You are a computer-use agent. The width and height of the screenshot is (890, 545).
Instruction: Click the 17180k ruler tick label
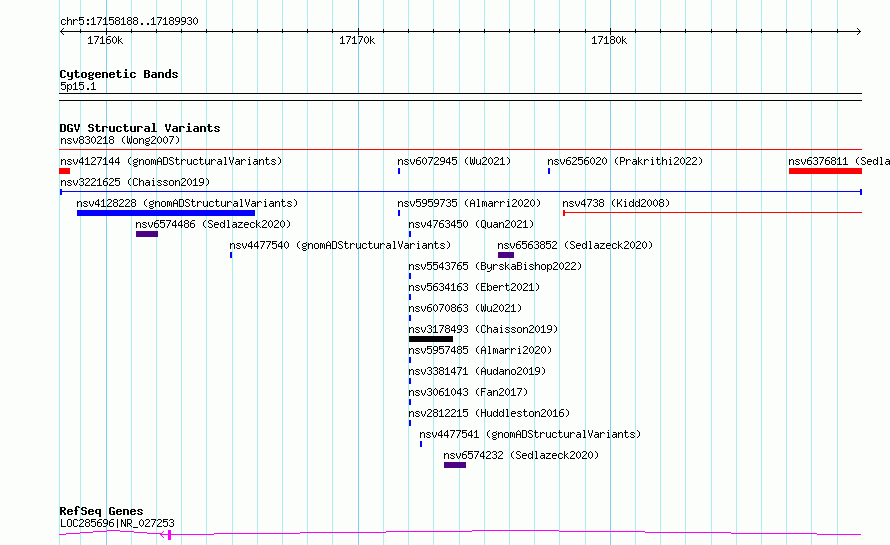click(609, 40)
